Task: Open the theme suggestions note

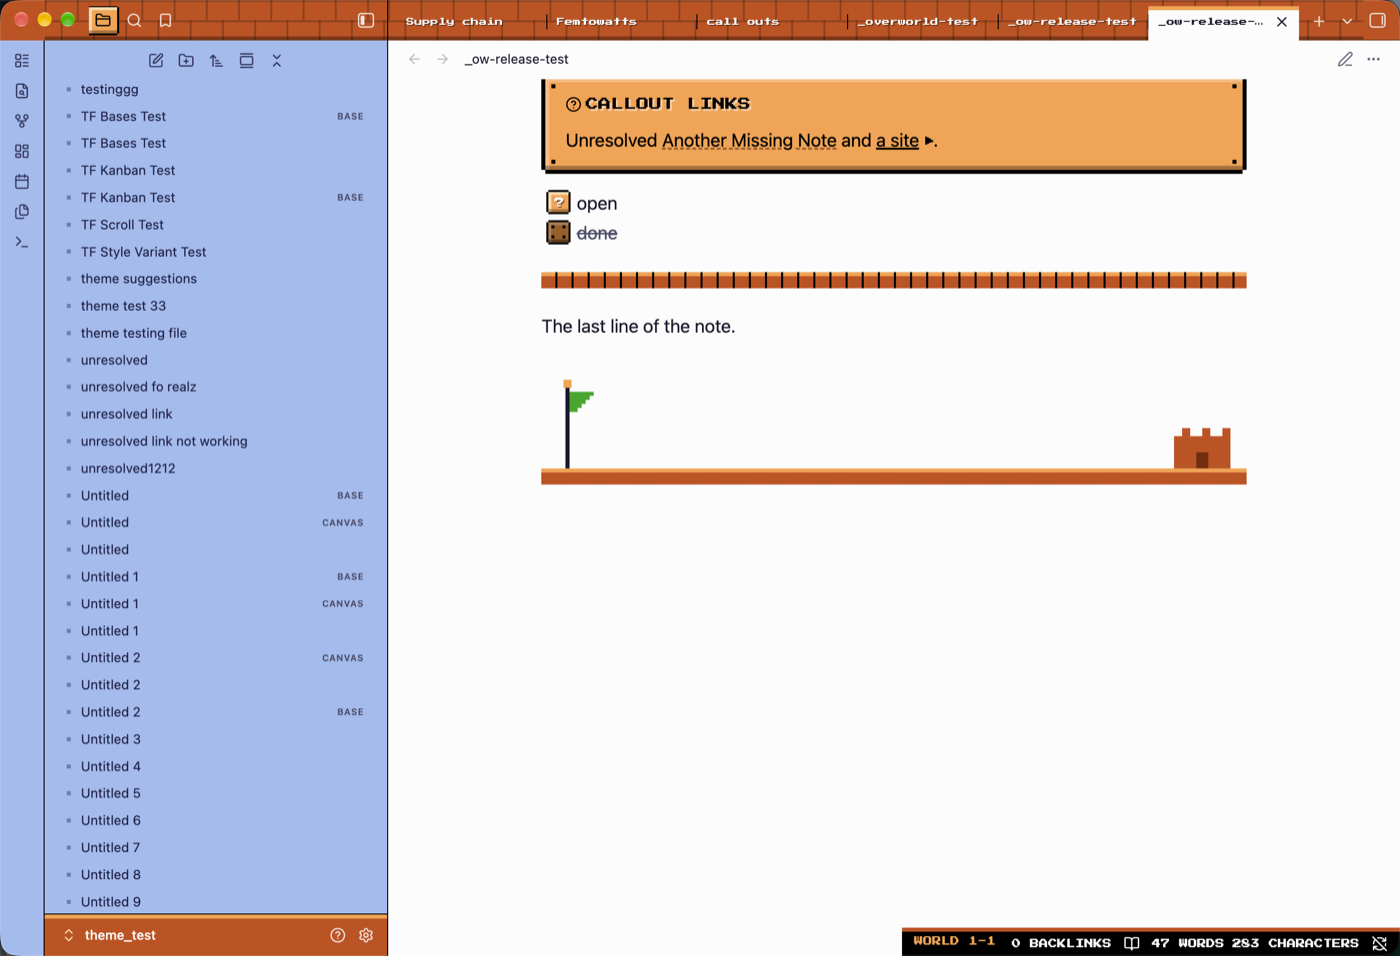Action: tap(139, 279)
